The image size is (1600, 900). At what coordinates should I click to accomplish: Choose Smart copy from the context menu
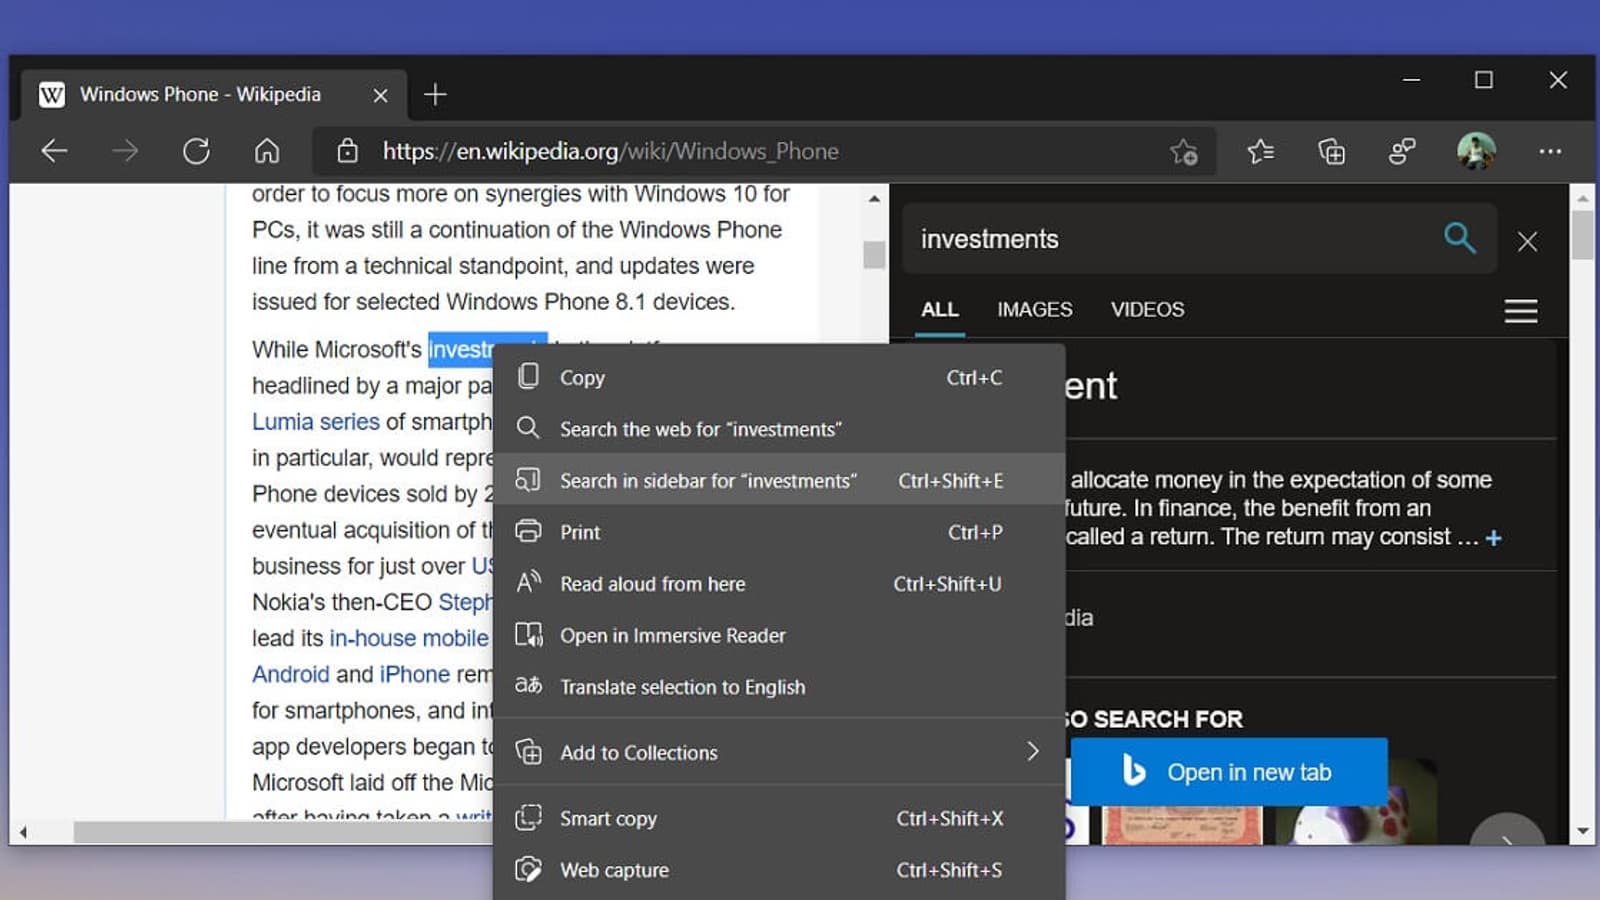[x=779, y=819]
